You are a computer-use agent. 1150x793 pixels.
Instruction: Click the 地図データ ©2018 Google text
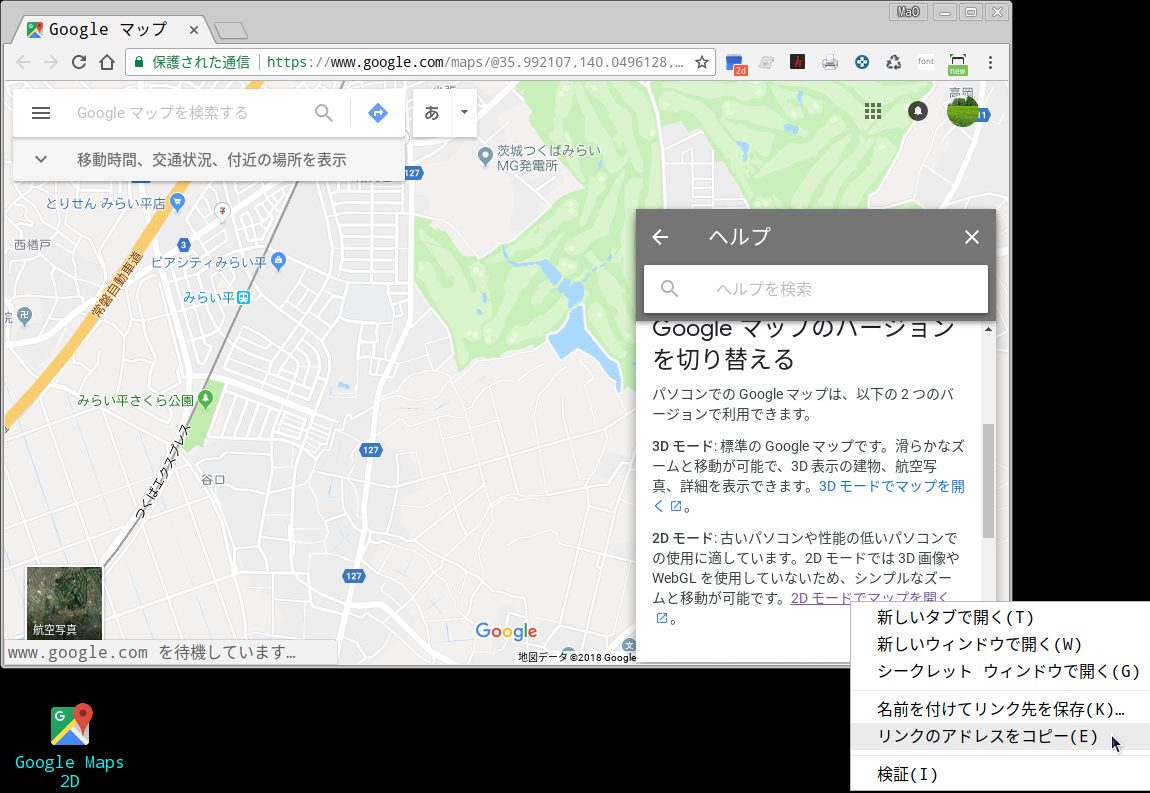pyautogui.click(x=577, y=657)
